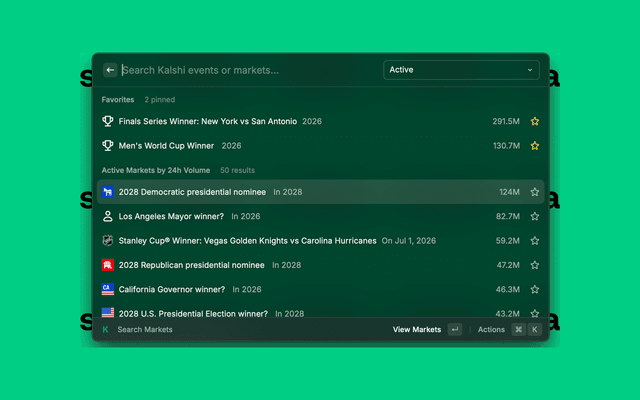Unpin Finals Series Winner favorite star
The width and height of the screenshot is (640, 400).
tap(535, 121)
